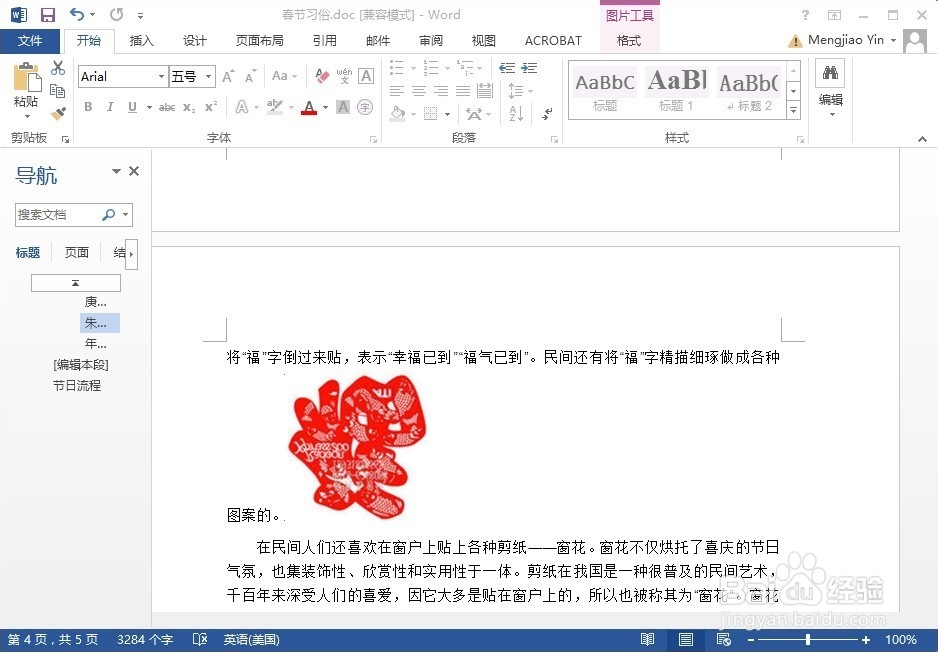The height and width of the screenshot is (652, 938).
Task: Open search options dropdown in navigation pane
Action: (125, 214)
